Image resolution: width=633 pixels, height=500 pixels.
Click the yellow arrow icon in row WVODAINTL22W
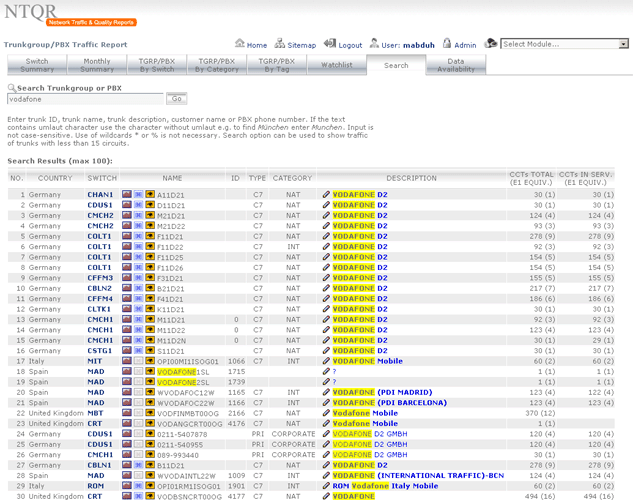(x=149, y=475)
